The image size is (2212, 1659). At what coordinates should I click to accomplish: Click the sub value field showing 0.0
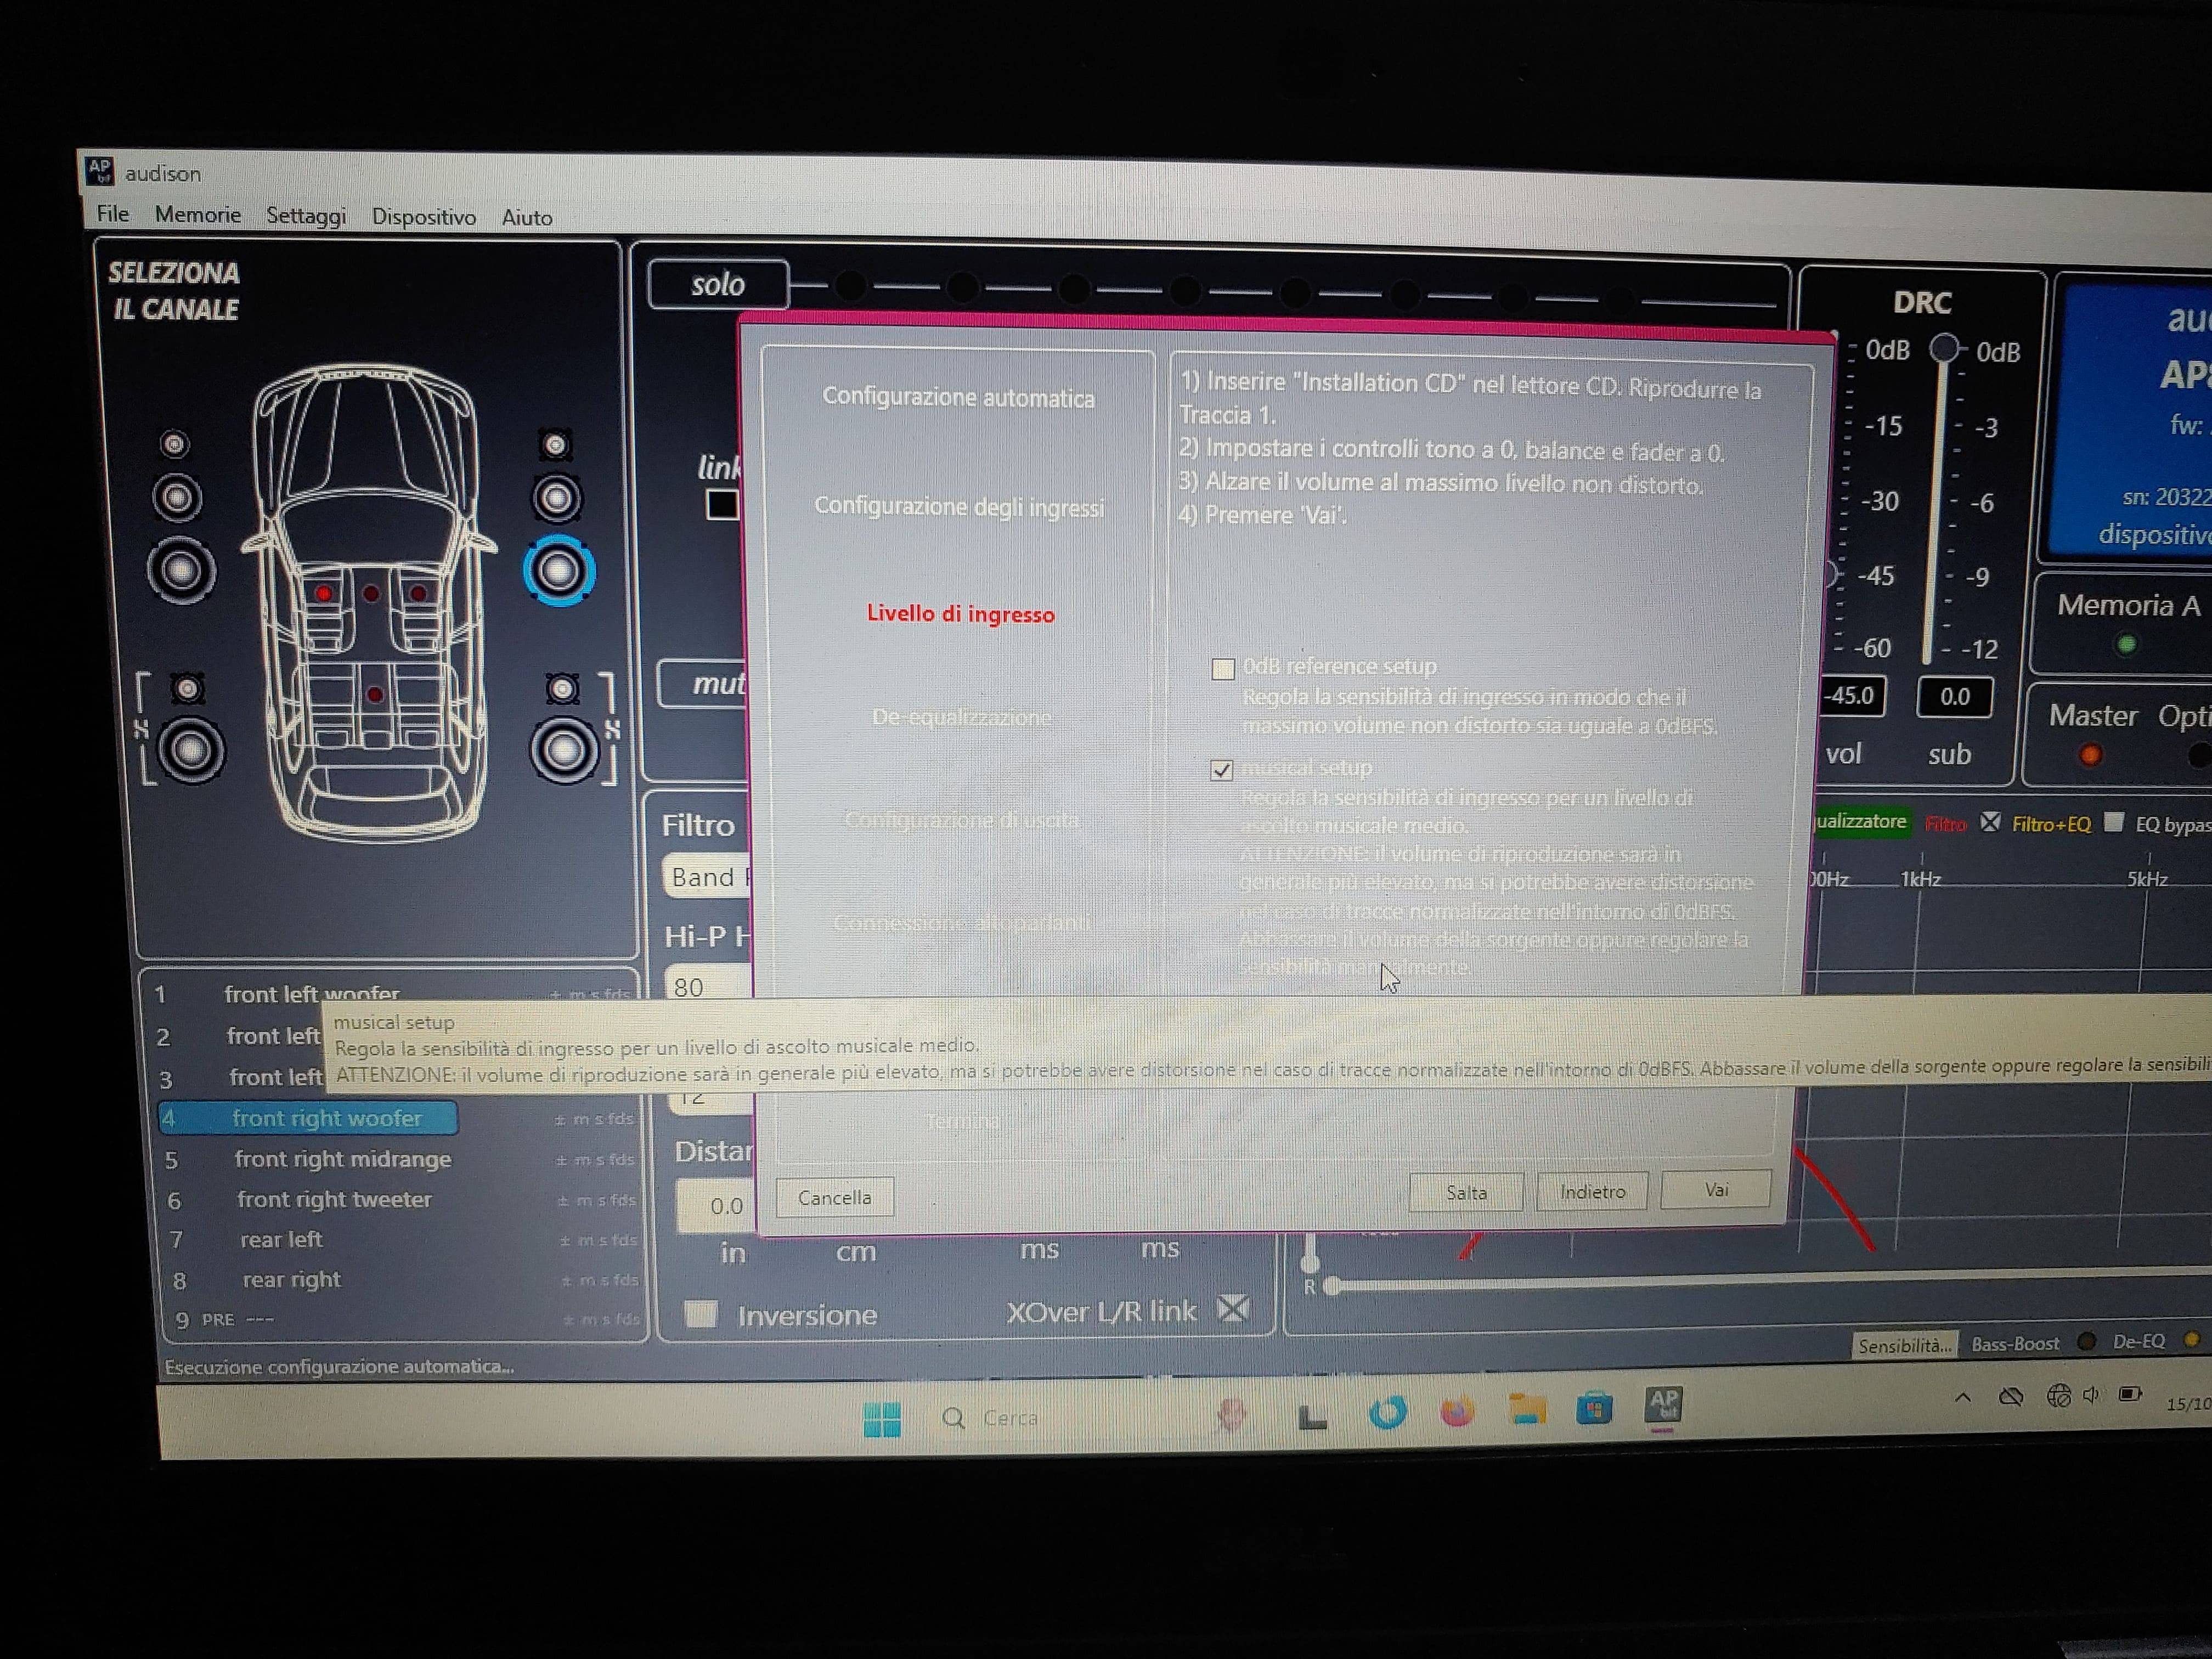[1954, 696]
